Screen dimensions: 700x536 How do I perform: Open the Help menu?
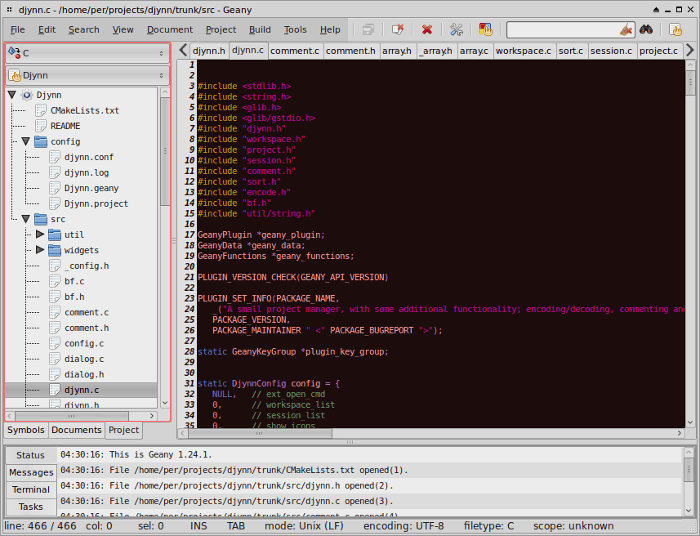click(x=330, y=30)
